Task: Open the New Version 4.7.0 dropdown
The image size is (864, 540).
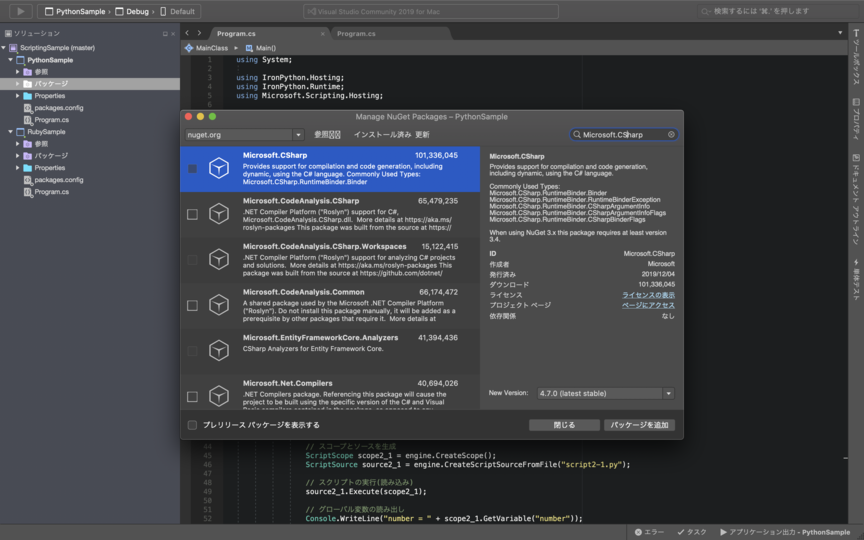Action: (x=606, y=393)
